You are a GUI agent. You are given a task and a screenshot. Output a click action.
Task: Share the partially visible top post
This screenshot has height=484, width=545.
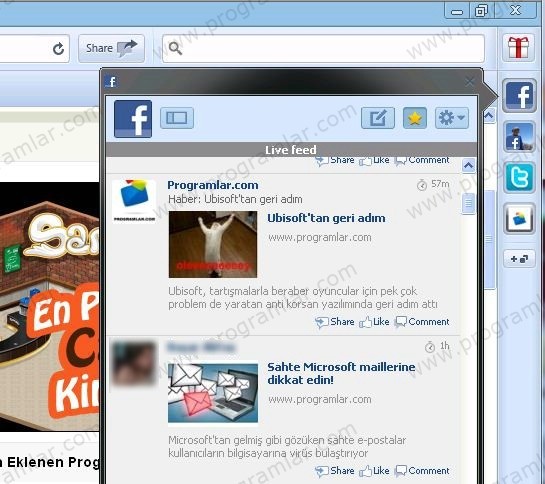point(335,161)
